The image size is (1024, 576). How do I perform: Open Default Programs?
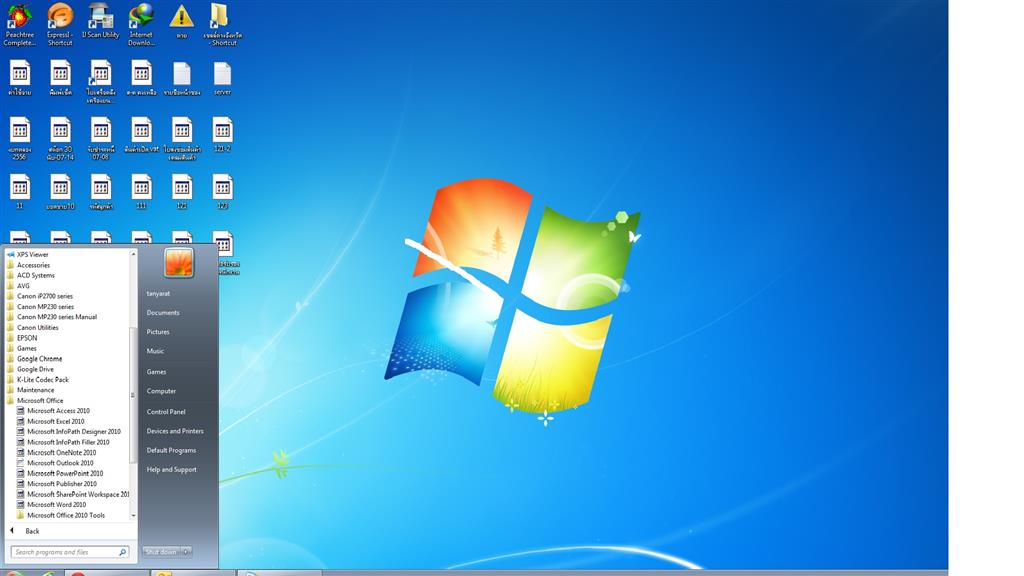coord(171,451)
